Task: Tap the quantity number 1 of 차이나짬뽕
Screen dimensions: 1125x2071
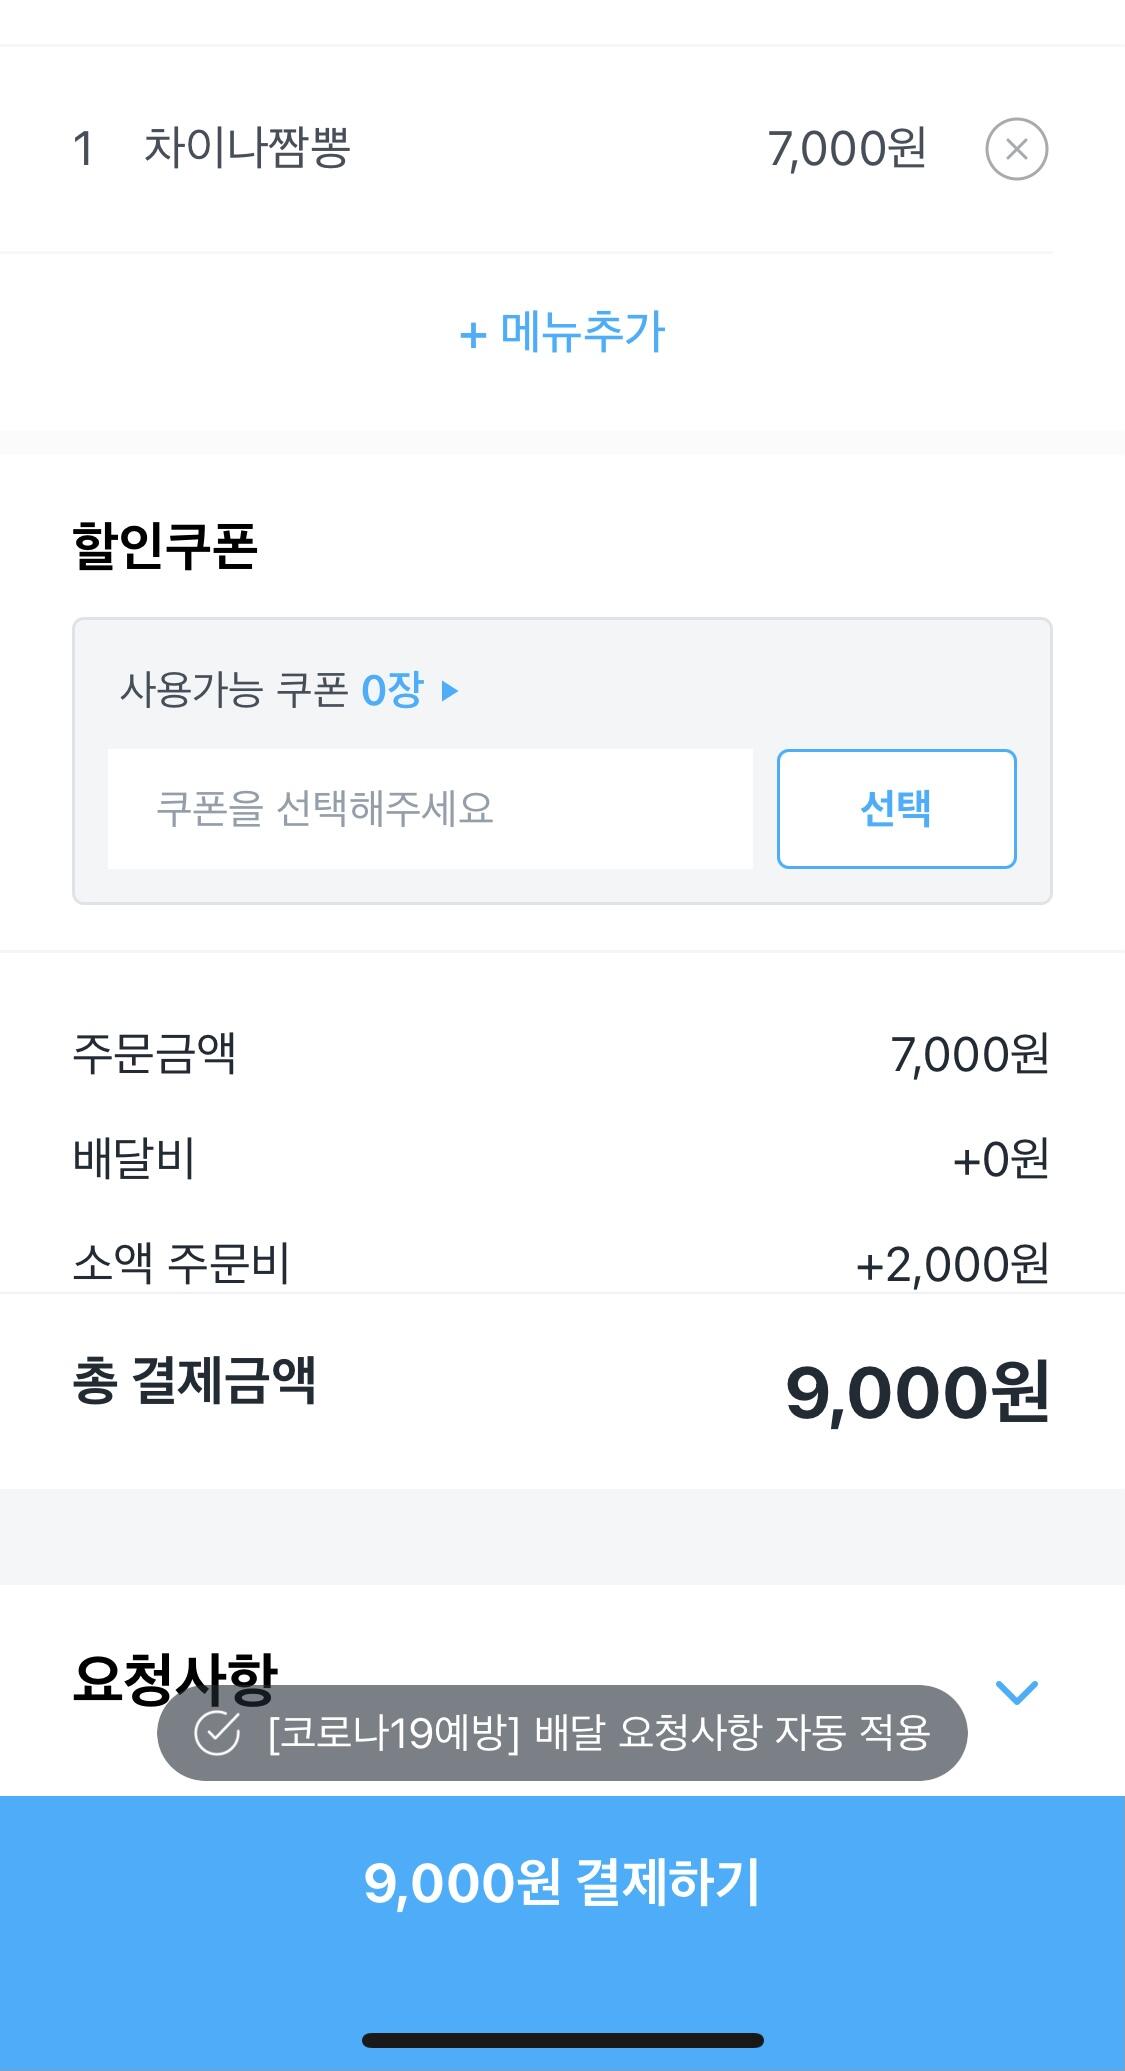Action: 83,150
